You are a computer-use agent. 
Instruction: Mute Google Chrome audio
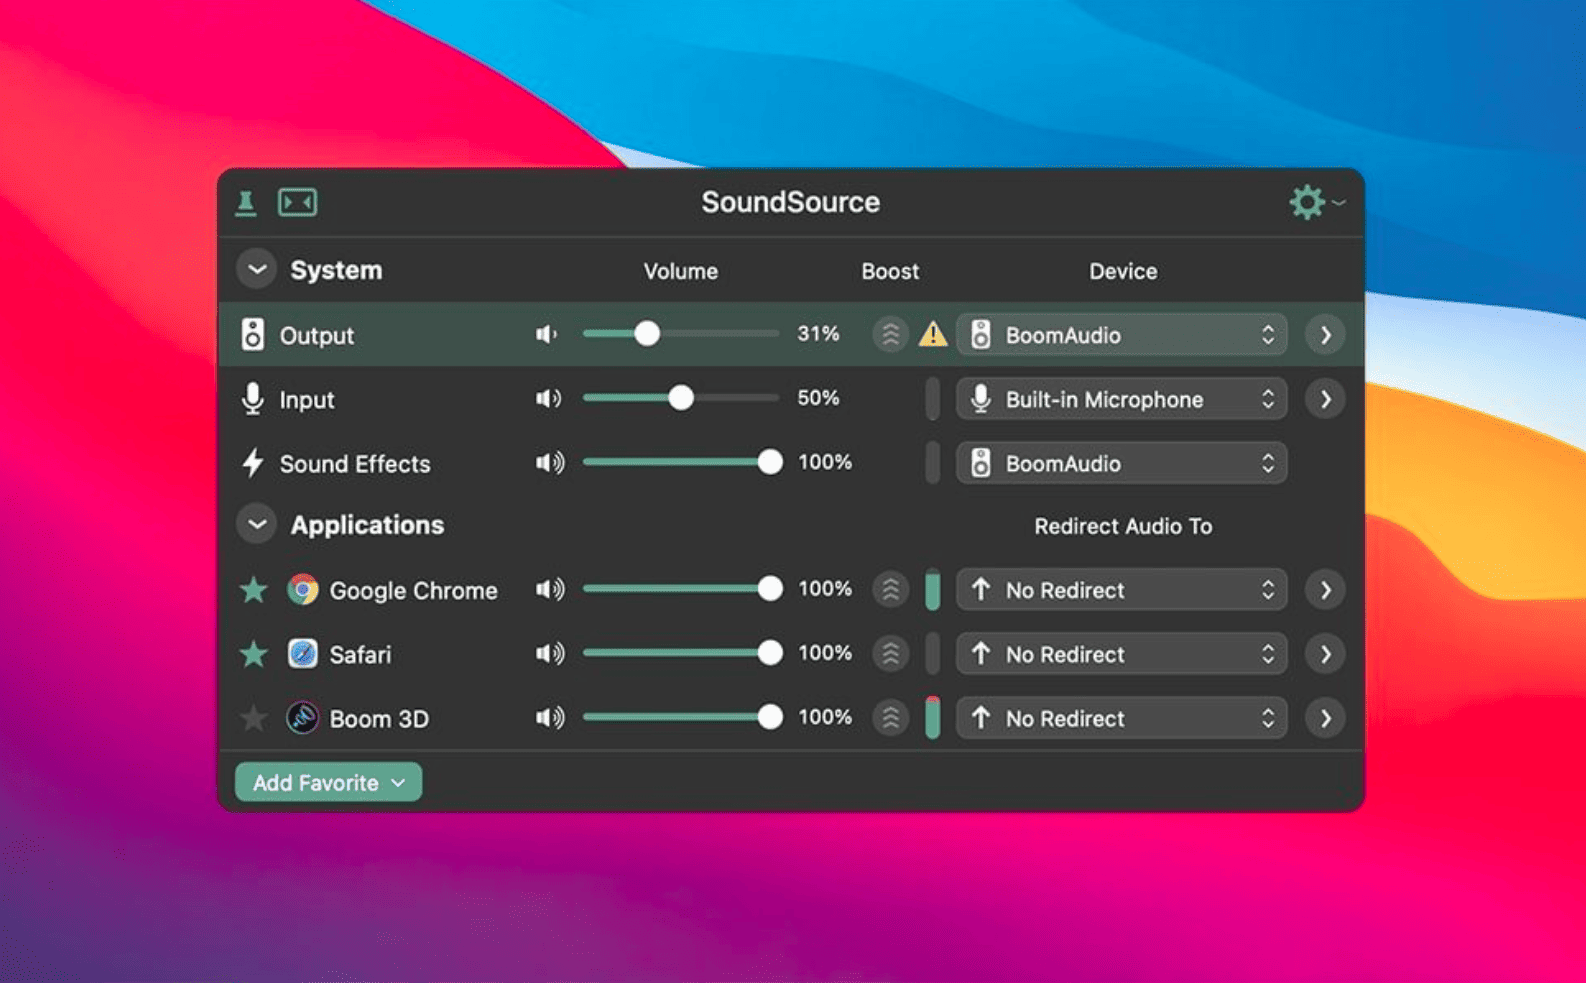(550, 589)
